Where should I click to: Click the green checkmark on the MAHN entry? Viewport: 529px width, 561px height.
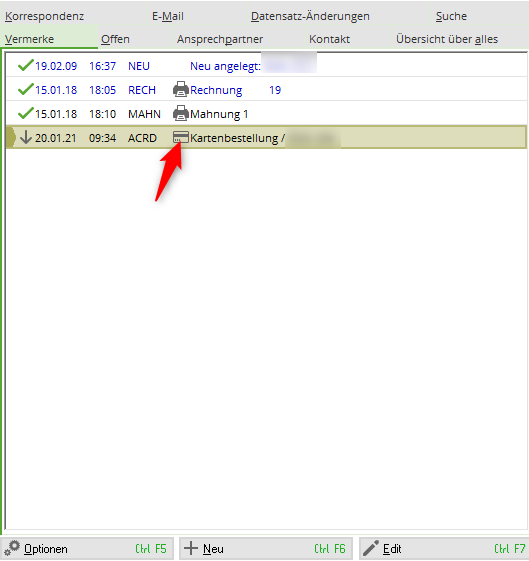[x=25, y=113]
